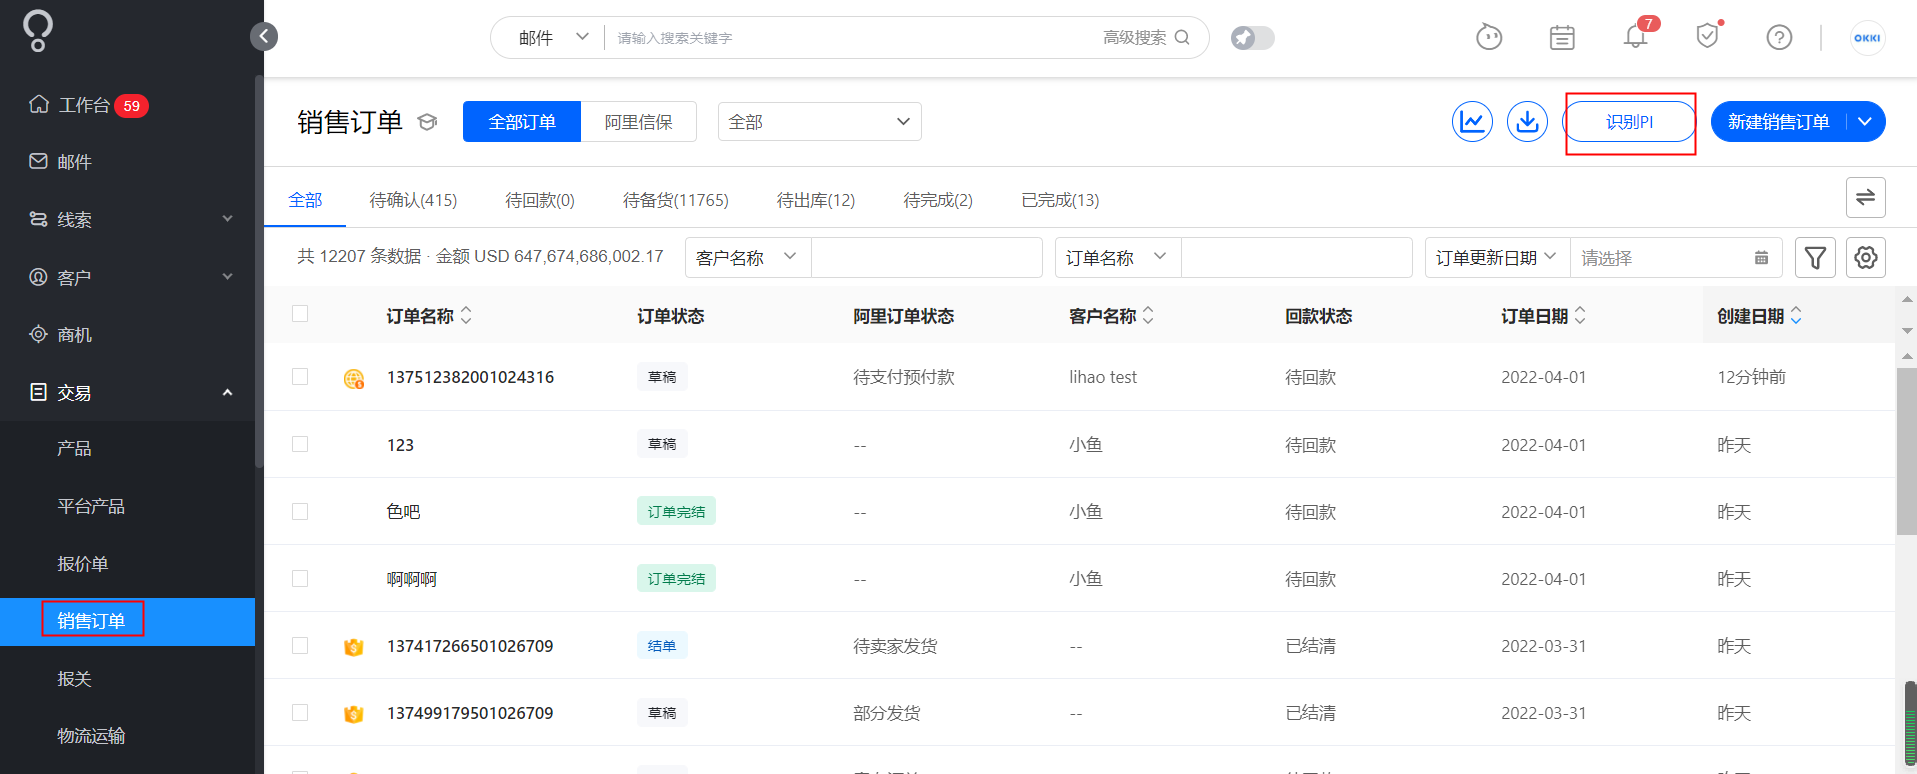
Task: Click the search keyword input field
Action: click(850, 38)
